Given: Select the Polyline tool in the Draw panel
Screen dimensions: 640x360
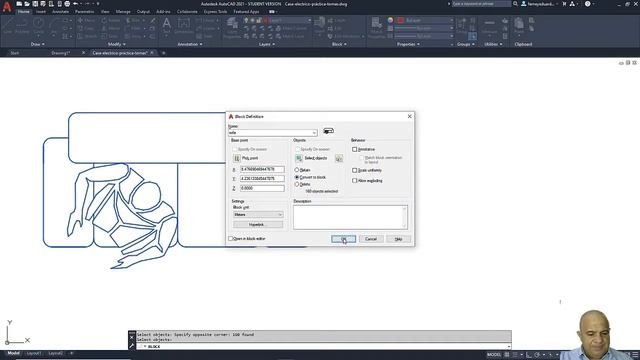Looking at the screenshot, I should 22,25.
